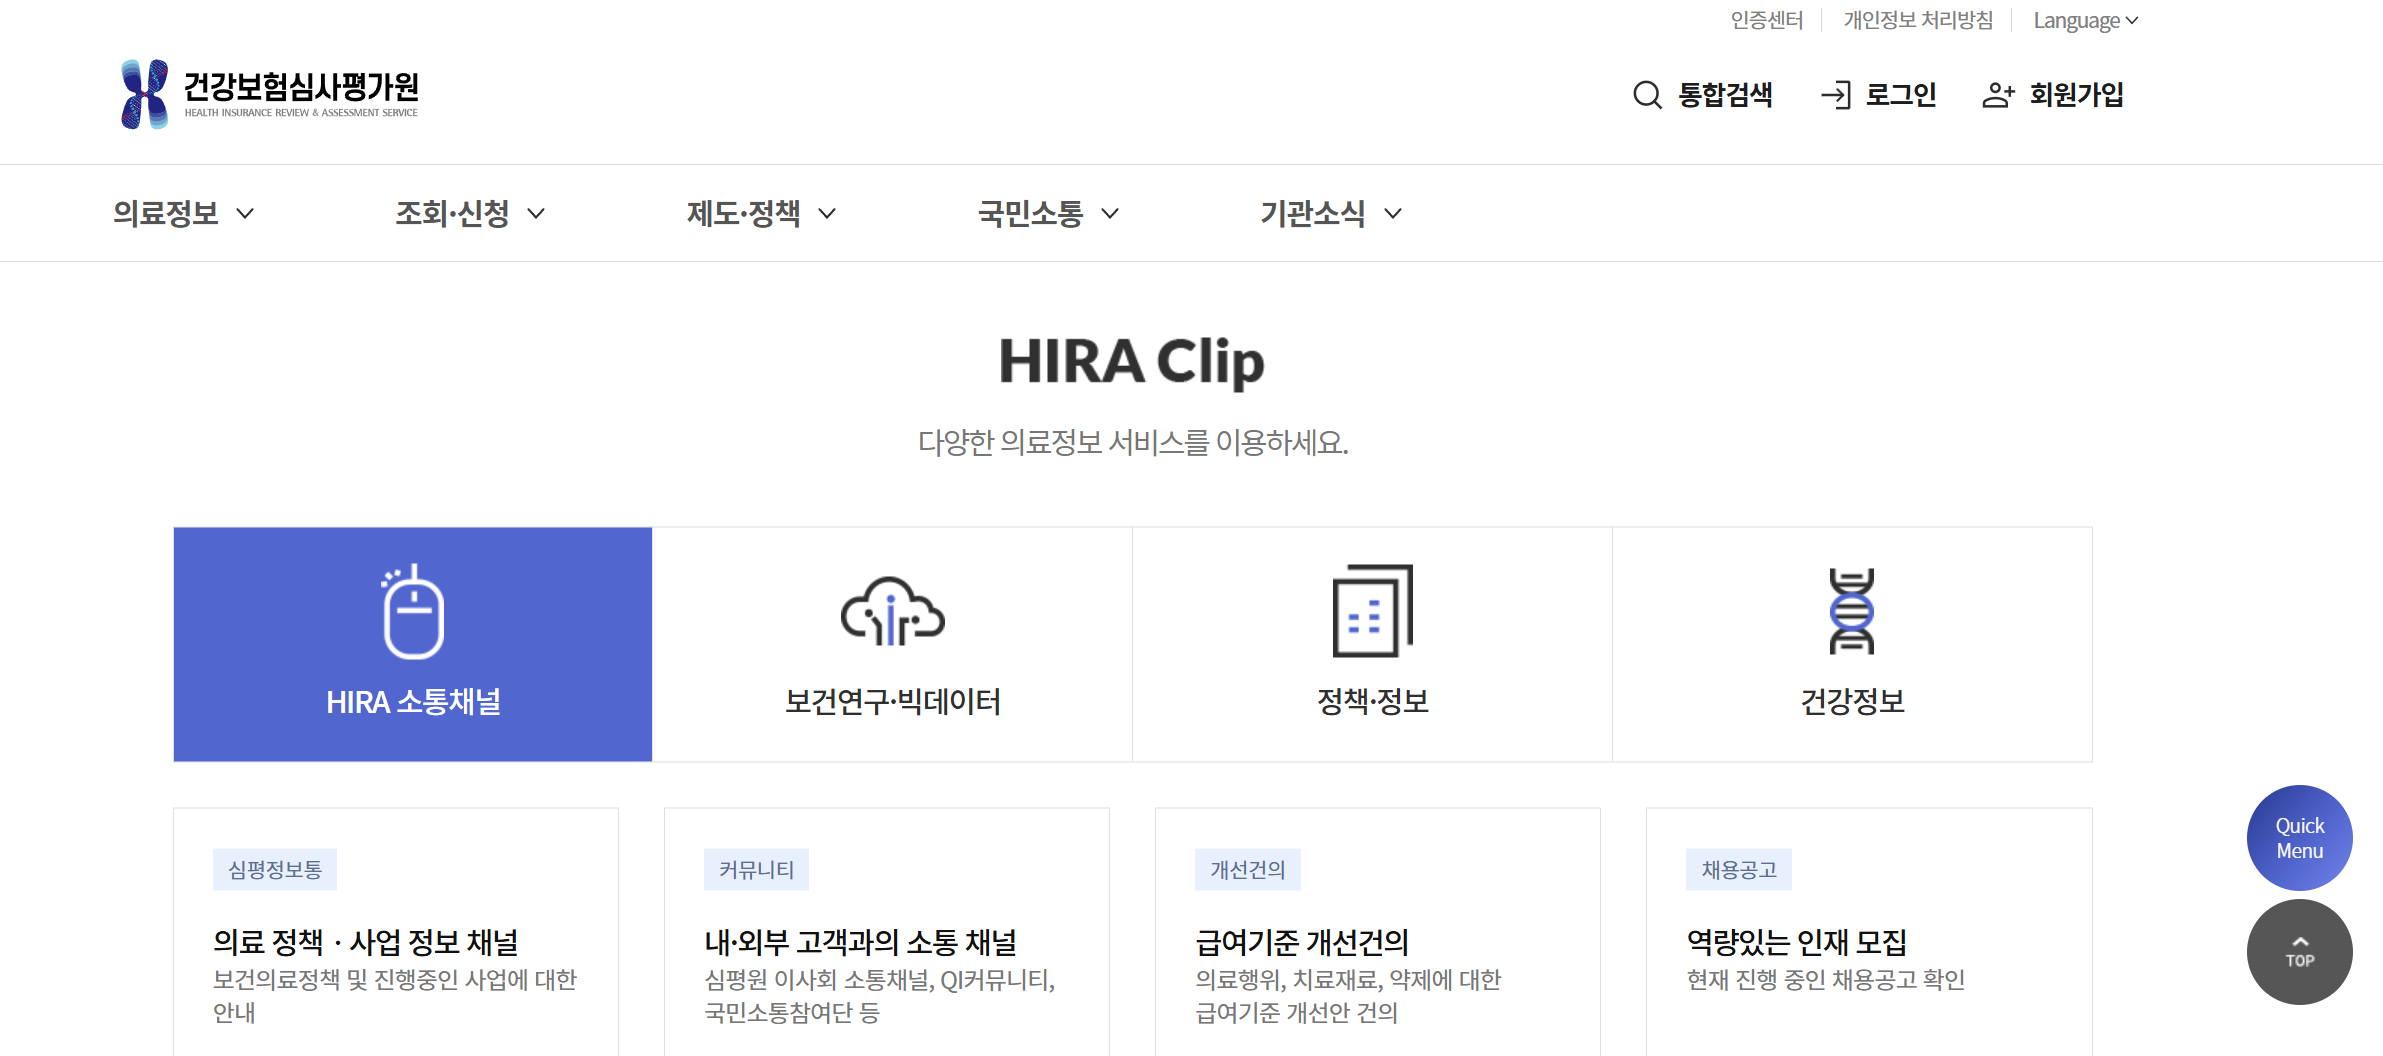Click the login arrow icon
Viewport: 2383px width, 1056px height.
coord(1836,95)
